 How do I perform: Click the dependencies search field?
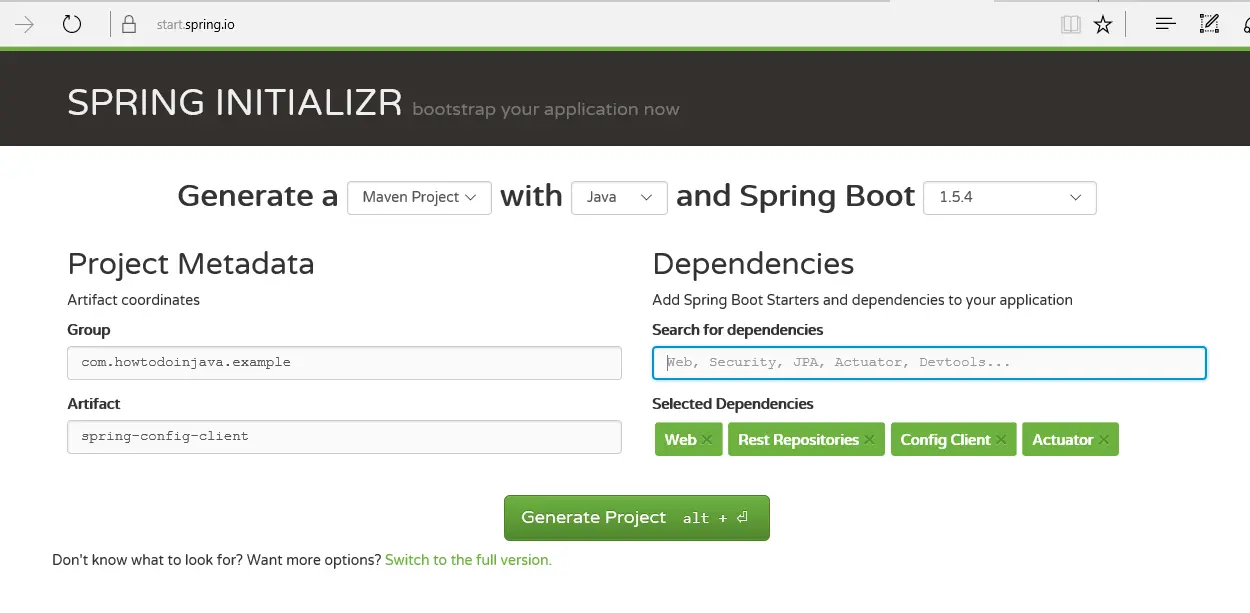pyautogui.click(x=929, y=362)
